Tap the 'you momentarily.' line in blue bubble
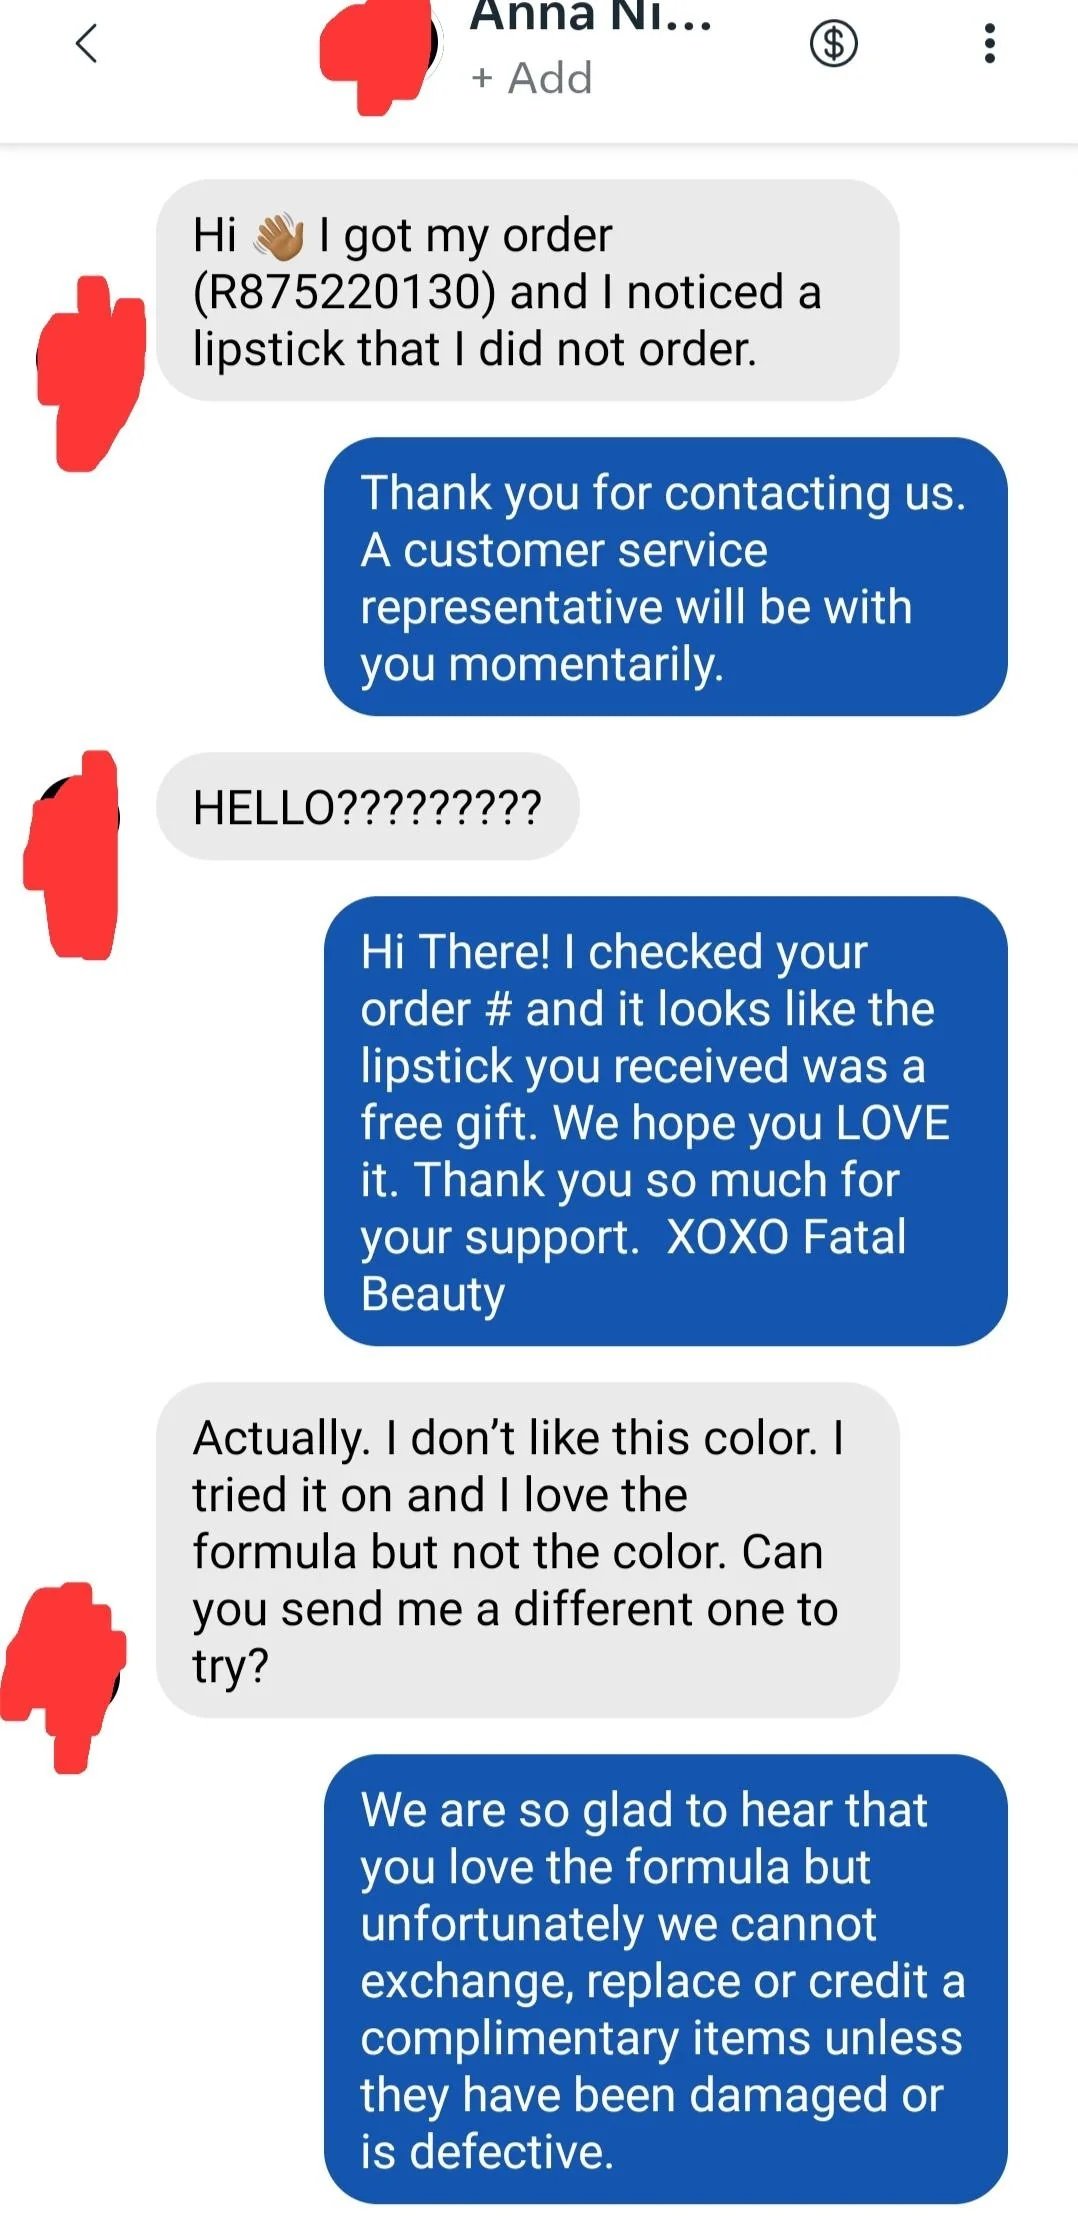The height and width of the screenshot is (2226, 1078). pos(542,665)
